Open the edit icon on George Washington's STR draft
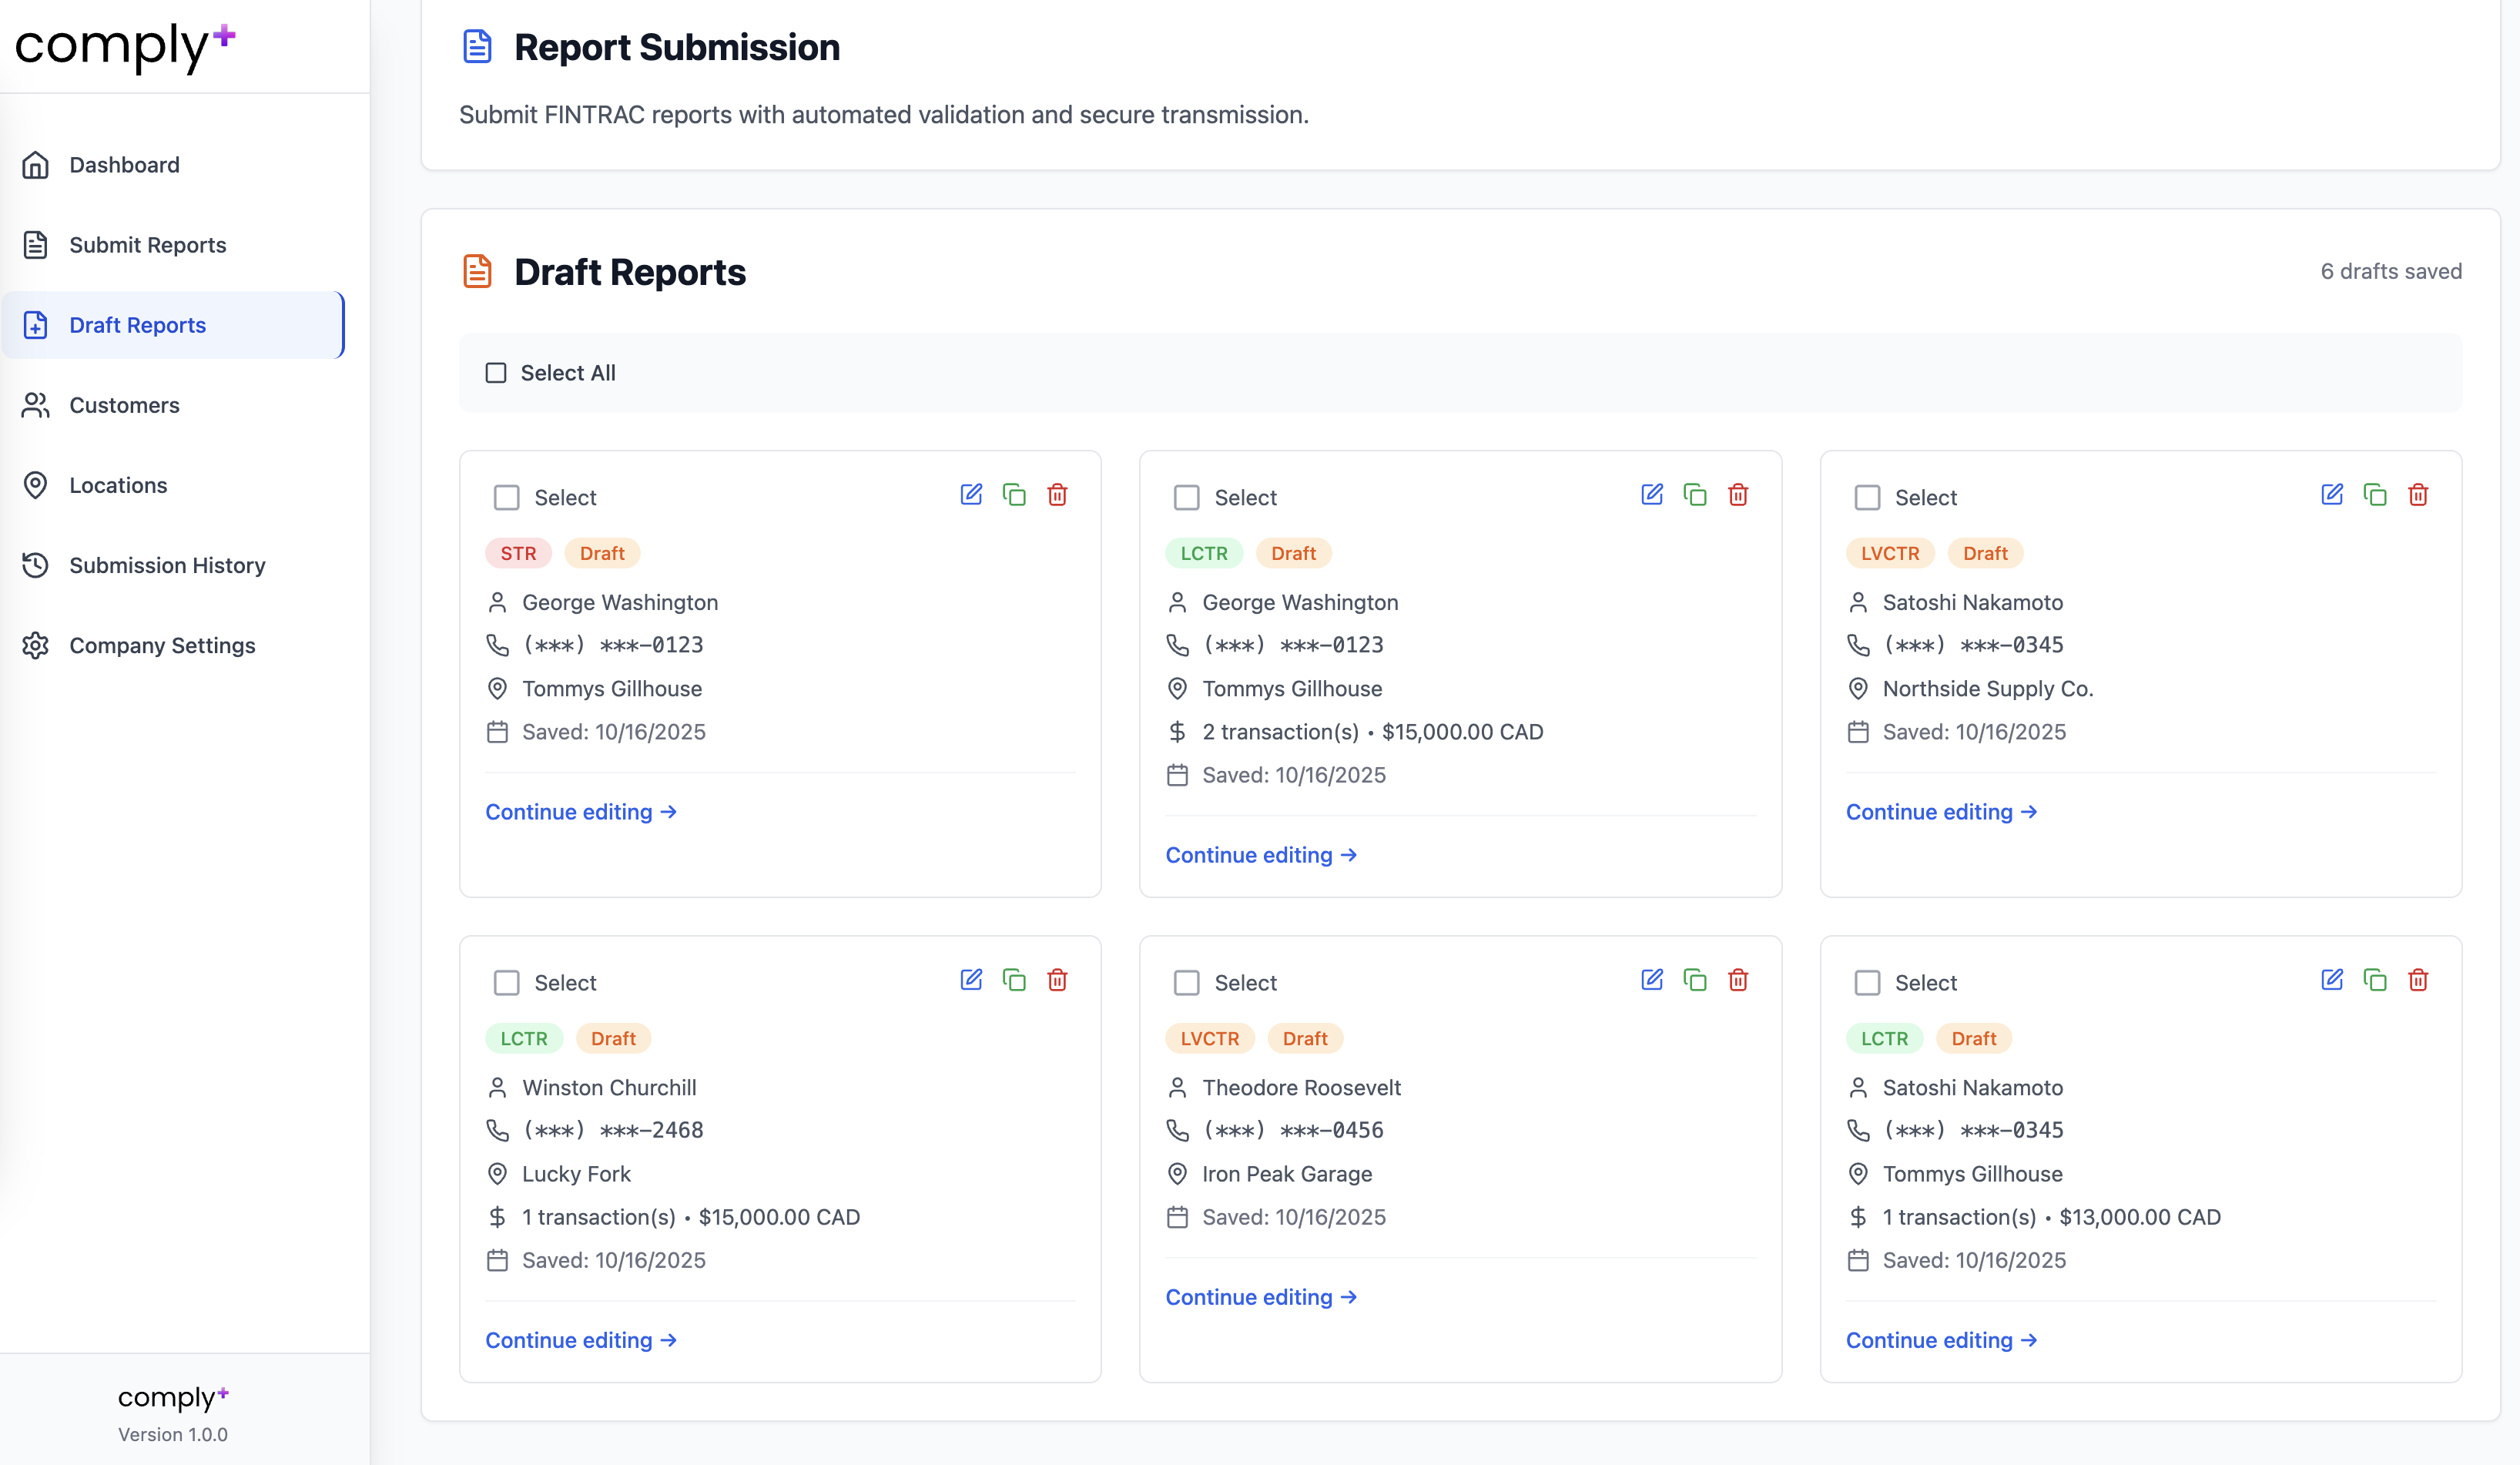The image size is (2520, 1465). [971, 494]
